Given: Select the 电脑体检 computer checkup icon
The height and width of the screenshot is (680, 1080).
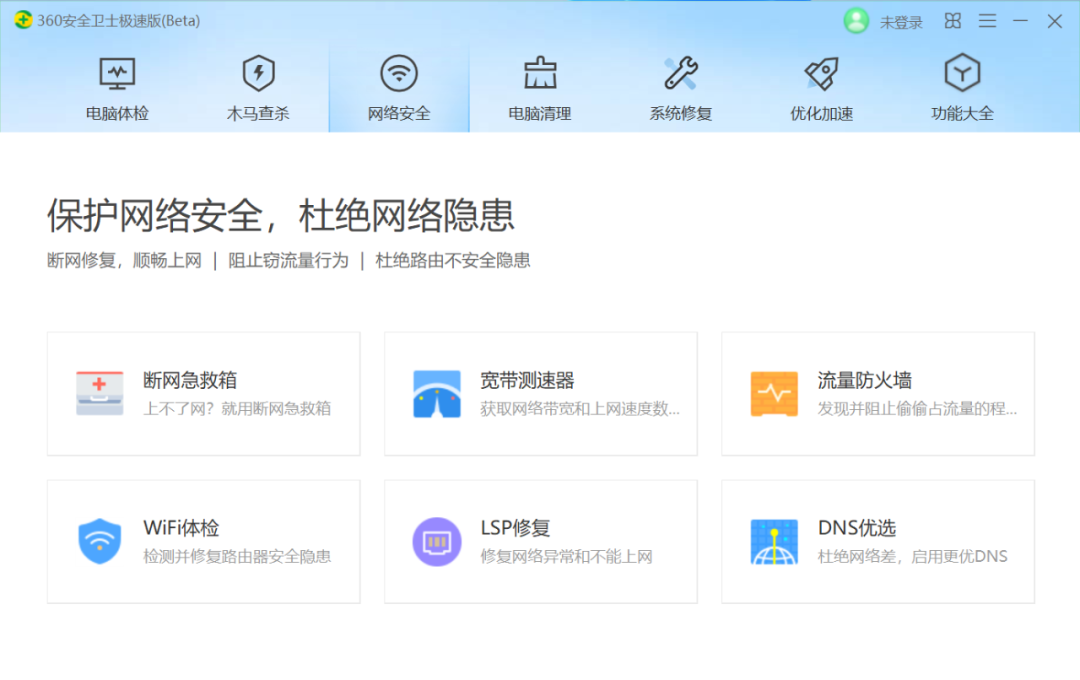Looking at the screenshot, I should 117,72.
